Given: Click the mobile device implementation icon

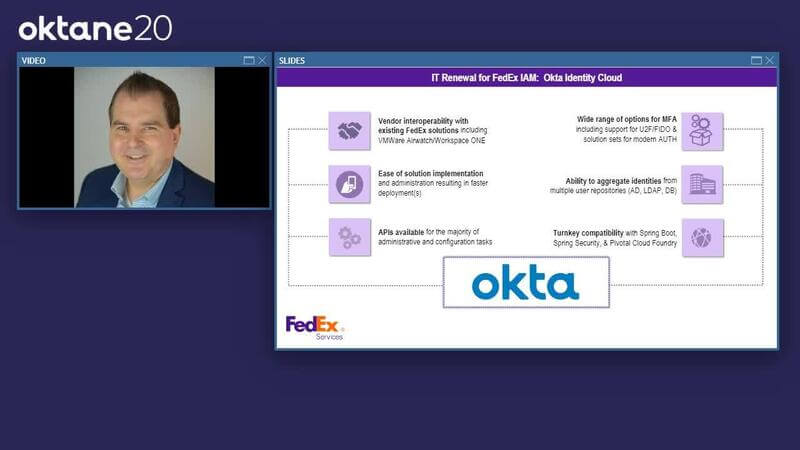Looking at the screenshot, I should [x=349, y=184].
